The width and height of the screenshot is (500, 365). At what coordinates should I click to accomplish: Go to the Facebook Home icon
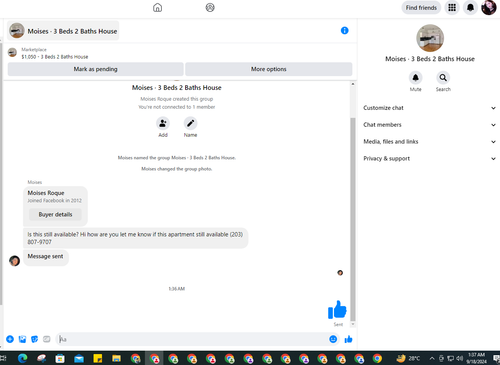(x=157, y=7)
